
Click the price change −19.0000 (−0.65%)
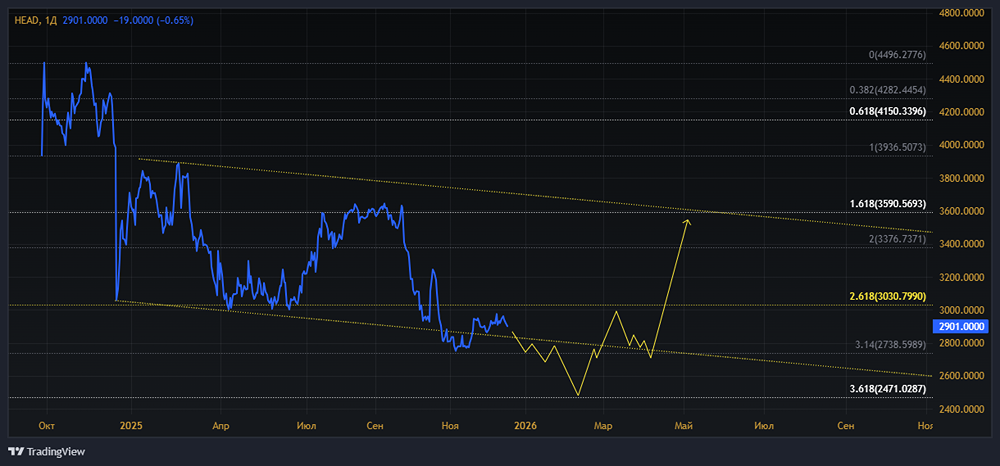tap(155, 20)
